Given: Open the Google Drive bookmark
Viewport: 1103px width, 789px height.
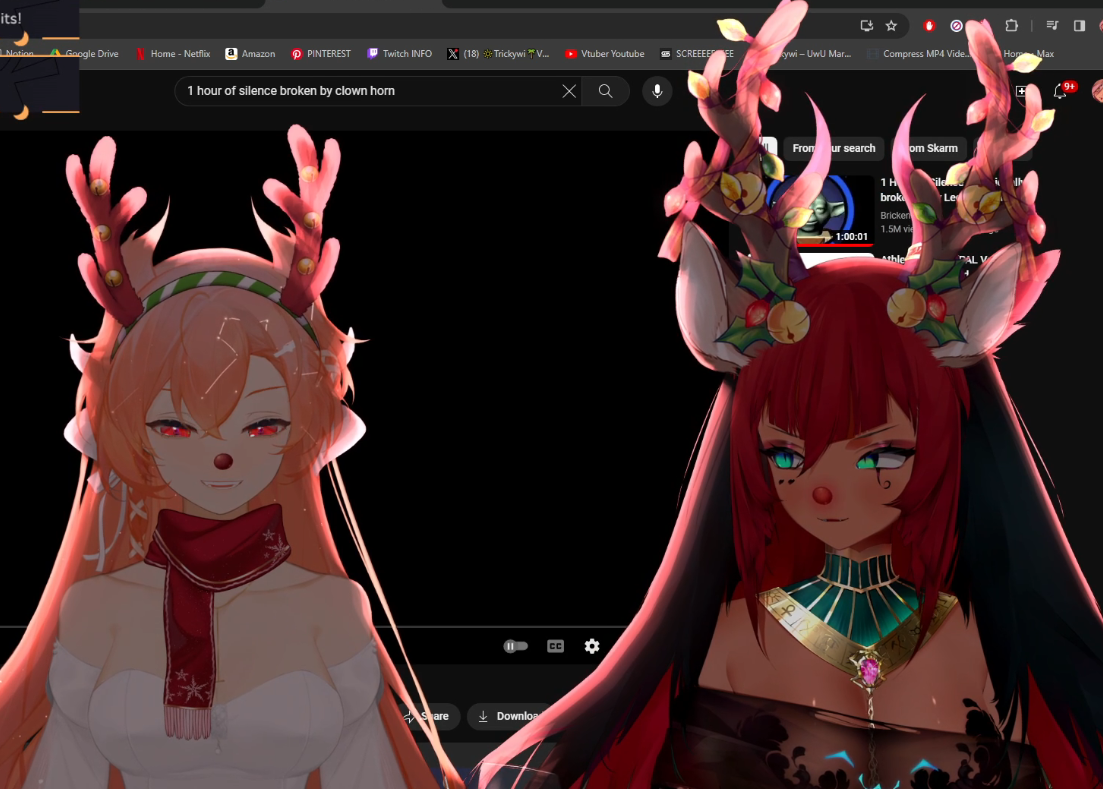Looking at the screenshot, I should point(84,53).
